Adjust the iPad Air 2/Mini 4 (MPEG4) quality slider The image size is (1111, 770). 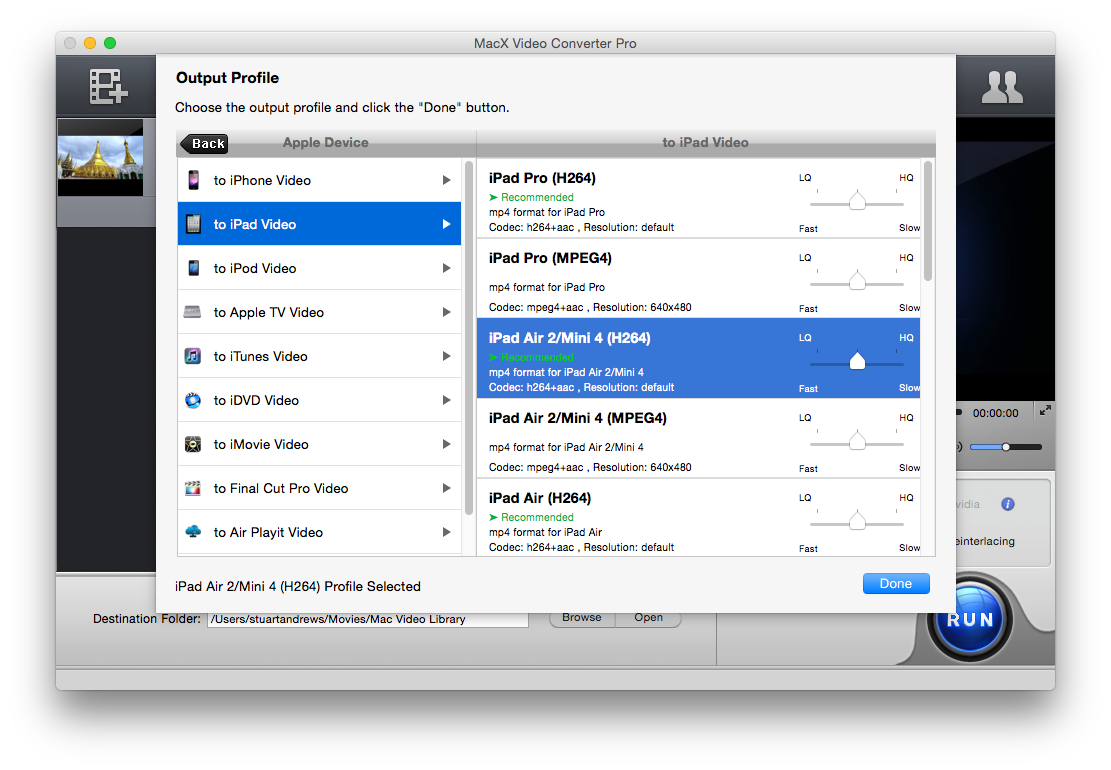click(x=857, y=441)
